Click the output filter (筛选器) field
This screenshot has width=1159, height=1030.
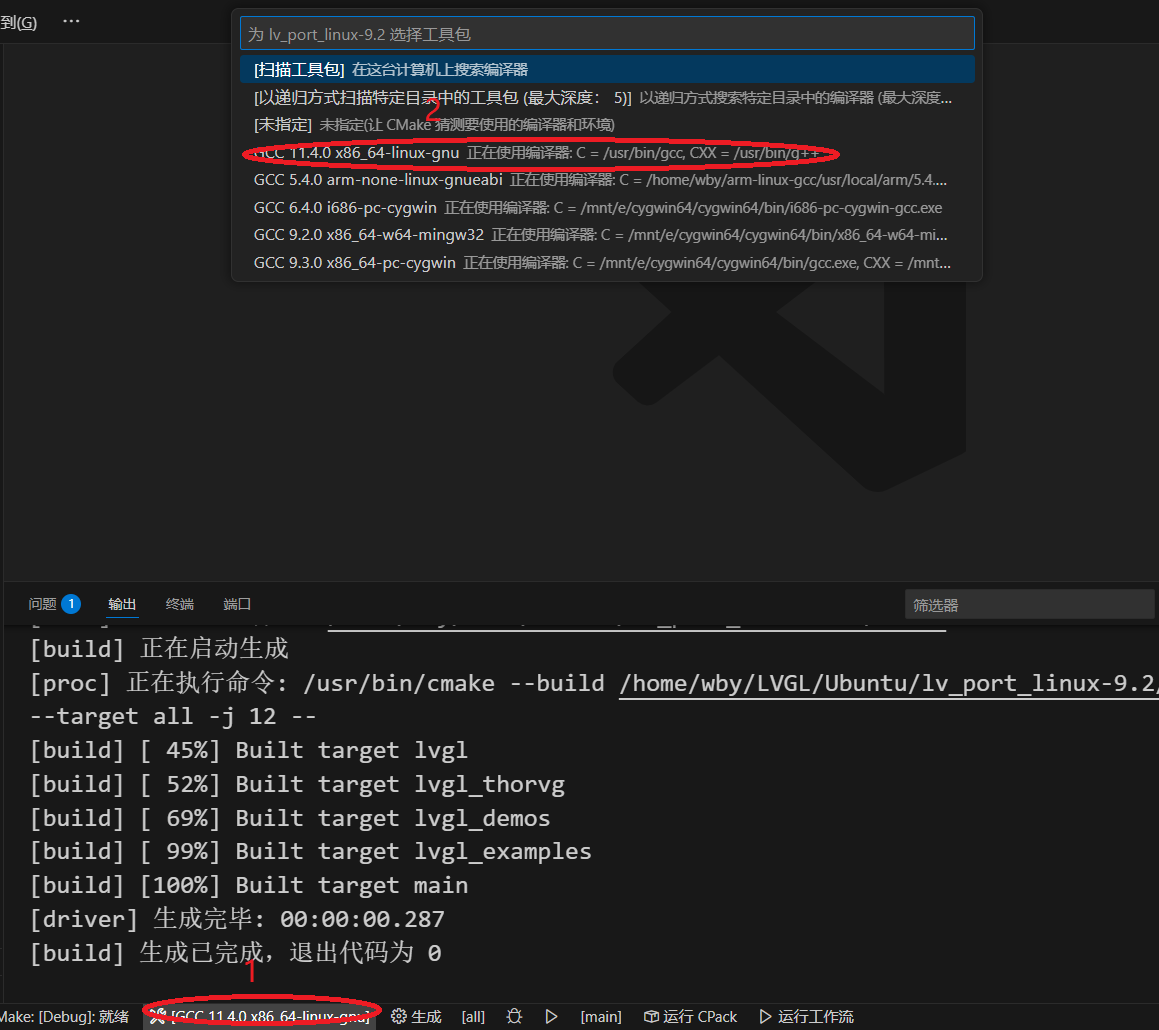click(x=1029, y=605)
